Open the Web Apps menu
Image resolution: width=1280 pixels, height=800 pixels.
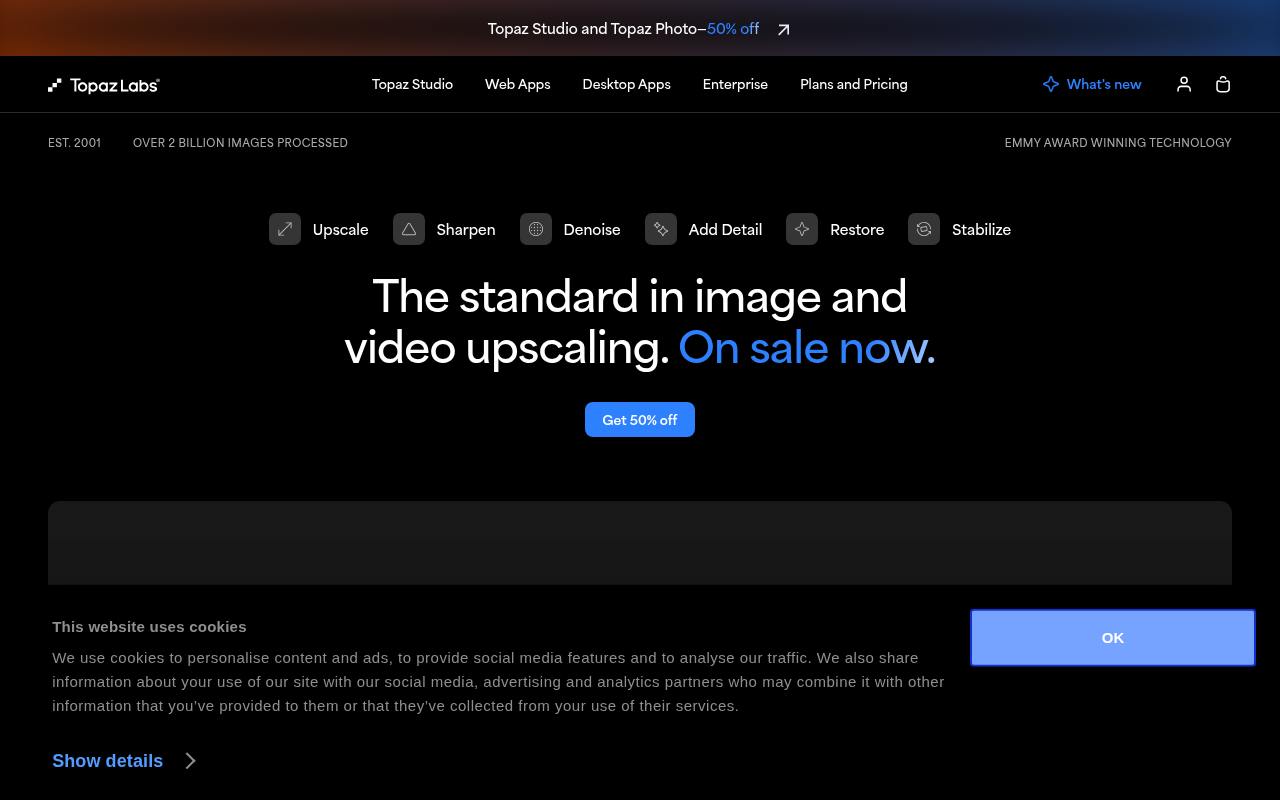(x=518, y=84)
